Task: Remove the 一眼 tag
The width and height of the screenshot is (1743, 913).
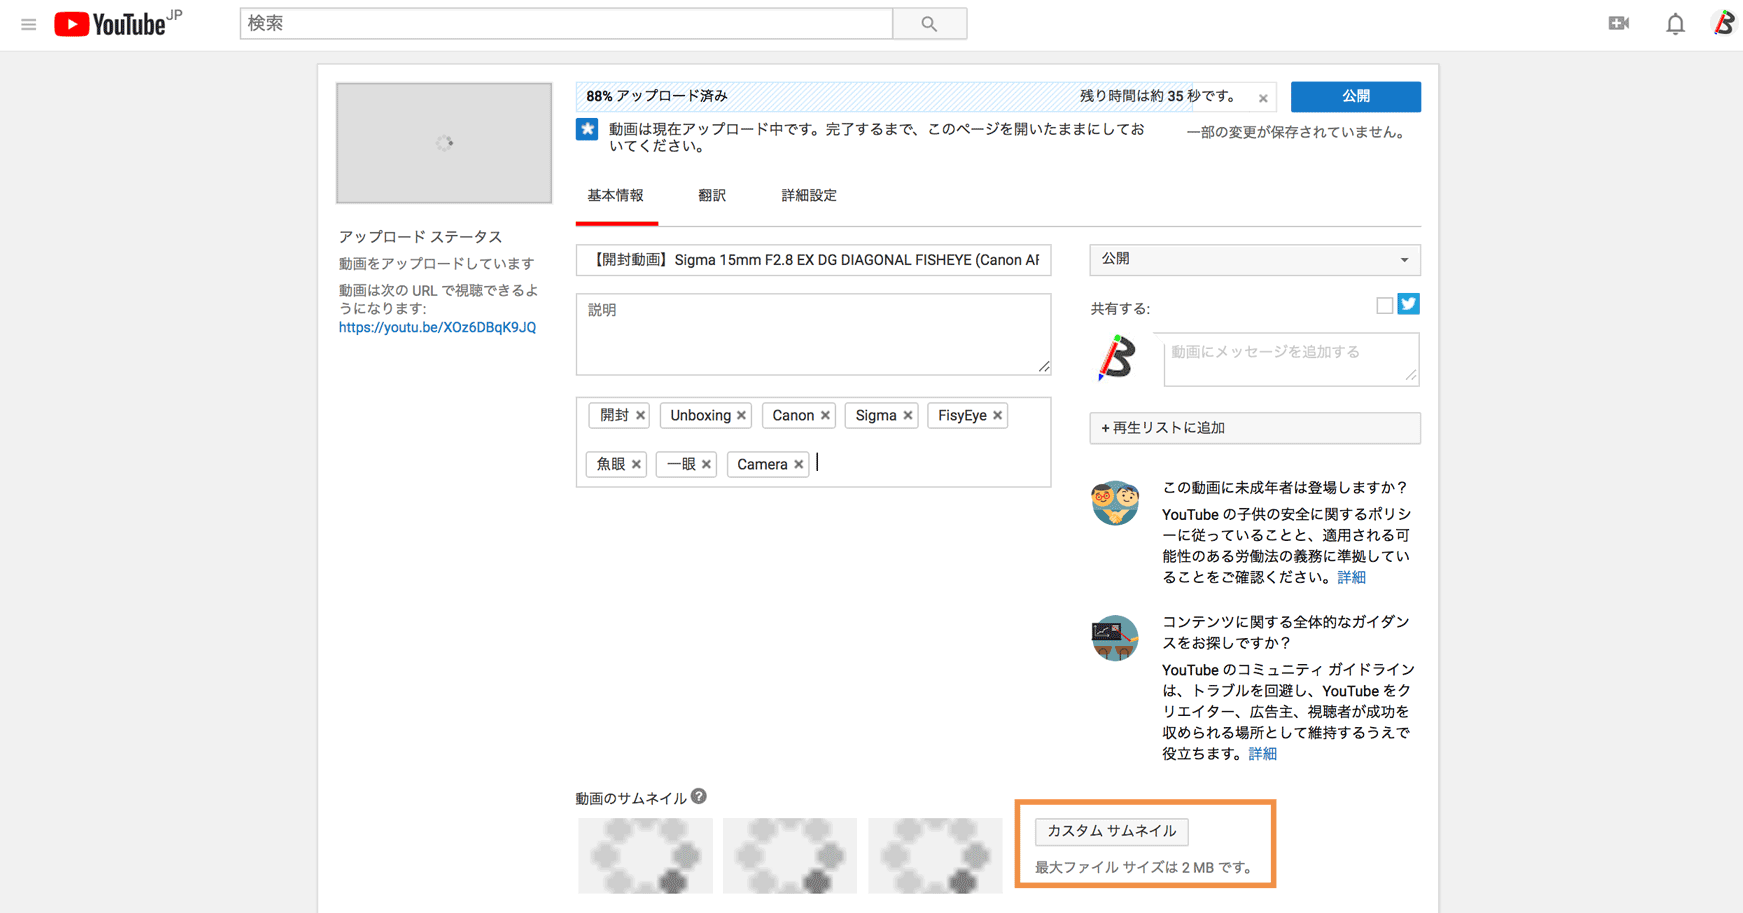Action: (706, 465)
